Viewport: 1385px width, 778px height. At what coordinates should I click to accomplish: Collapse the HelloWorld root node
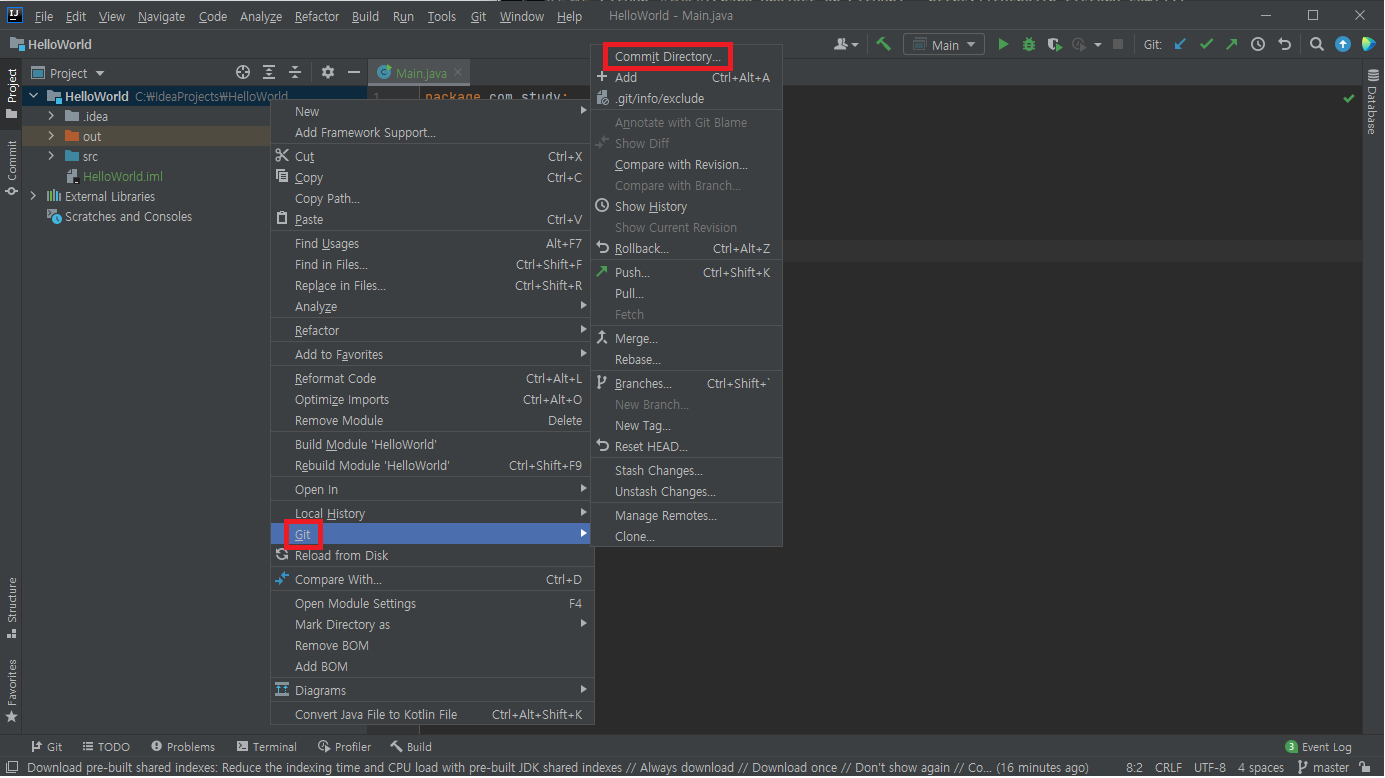point(34,96)
